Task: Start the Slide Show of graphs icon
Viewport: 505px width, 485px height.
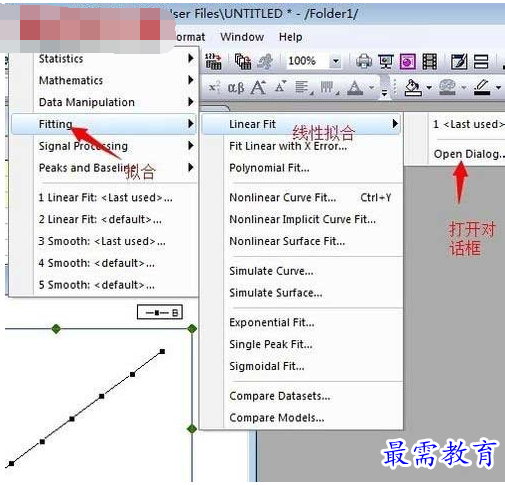Action: (386, 62)
